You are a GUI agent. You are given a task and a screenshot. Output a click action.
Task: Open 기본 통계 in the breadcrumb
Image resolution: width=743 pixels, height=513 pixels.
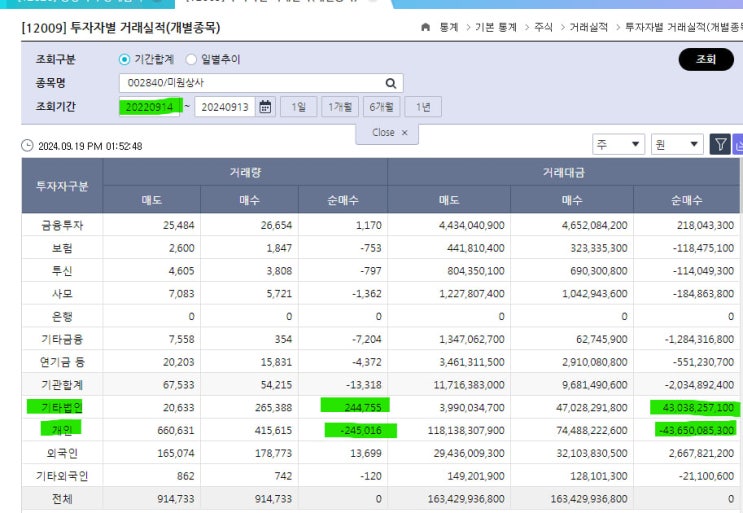pos(496,27)
